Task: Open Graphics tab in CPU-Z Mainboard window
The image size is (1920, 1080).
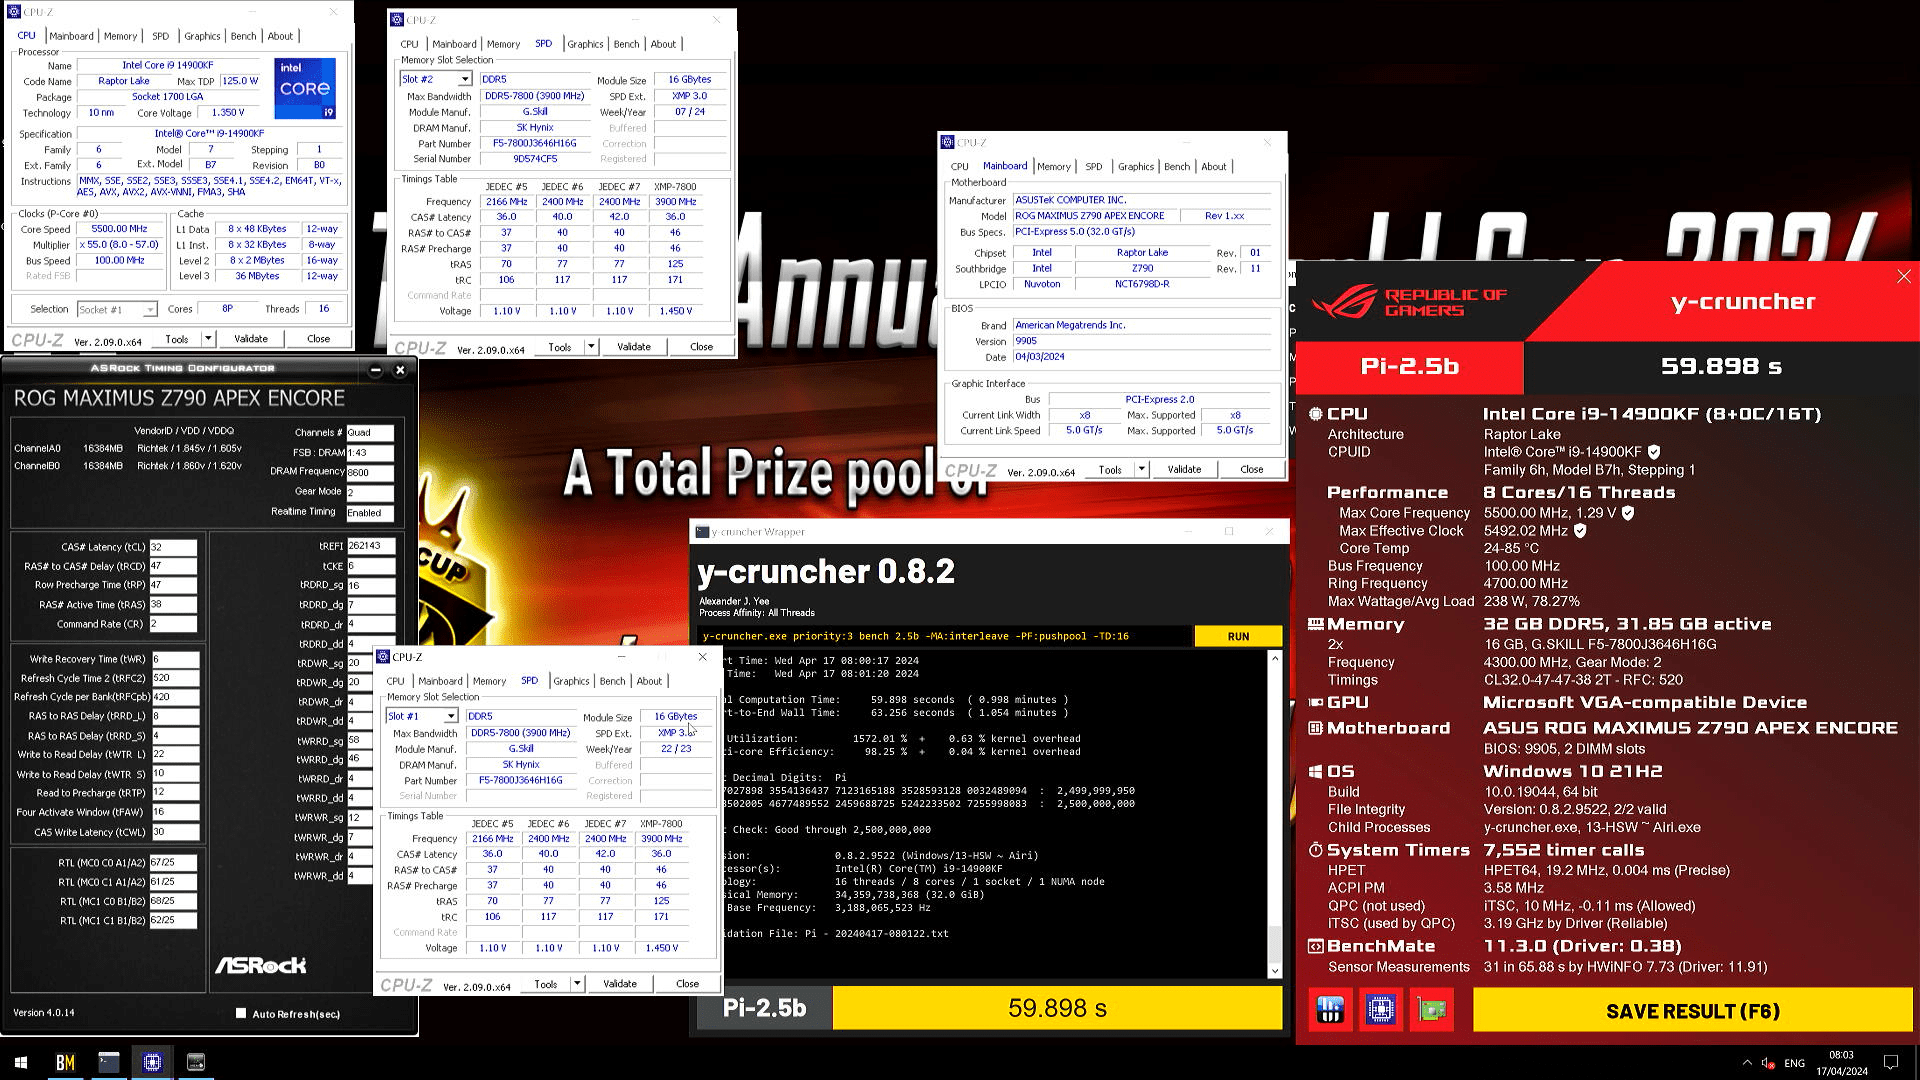Action: (x=1136, y=167)
